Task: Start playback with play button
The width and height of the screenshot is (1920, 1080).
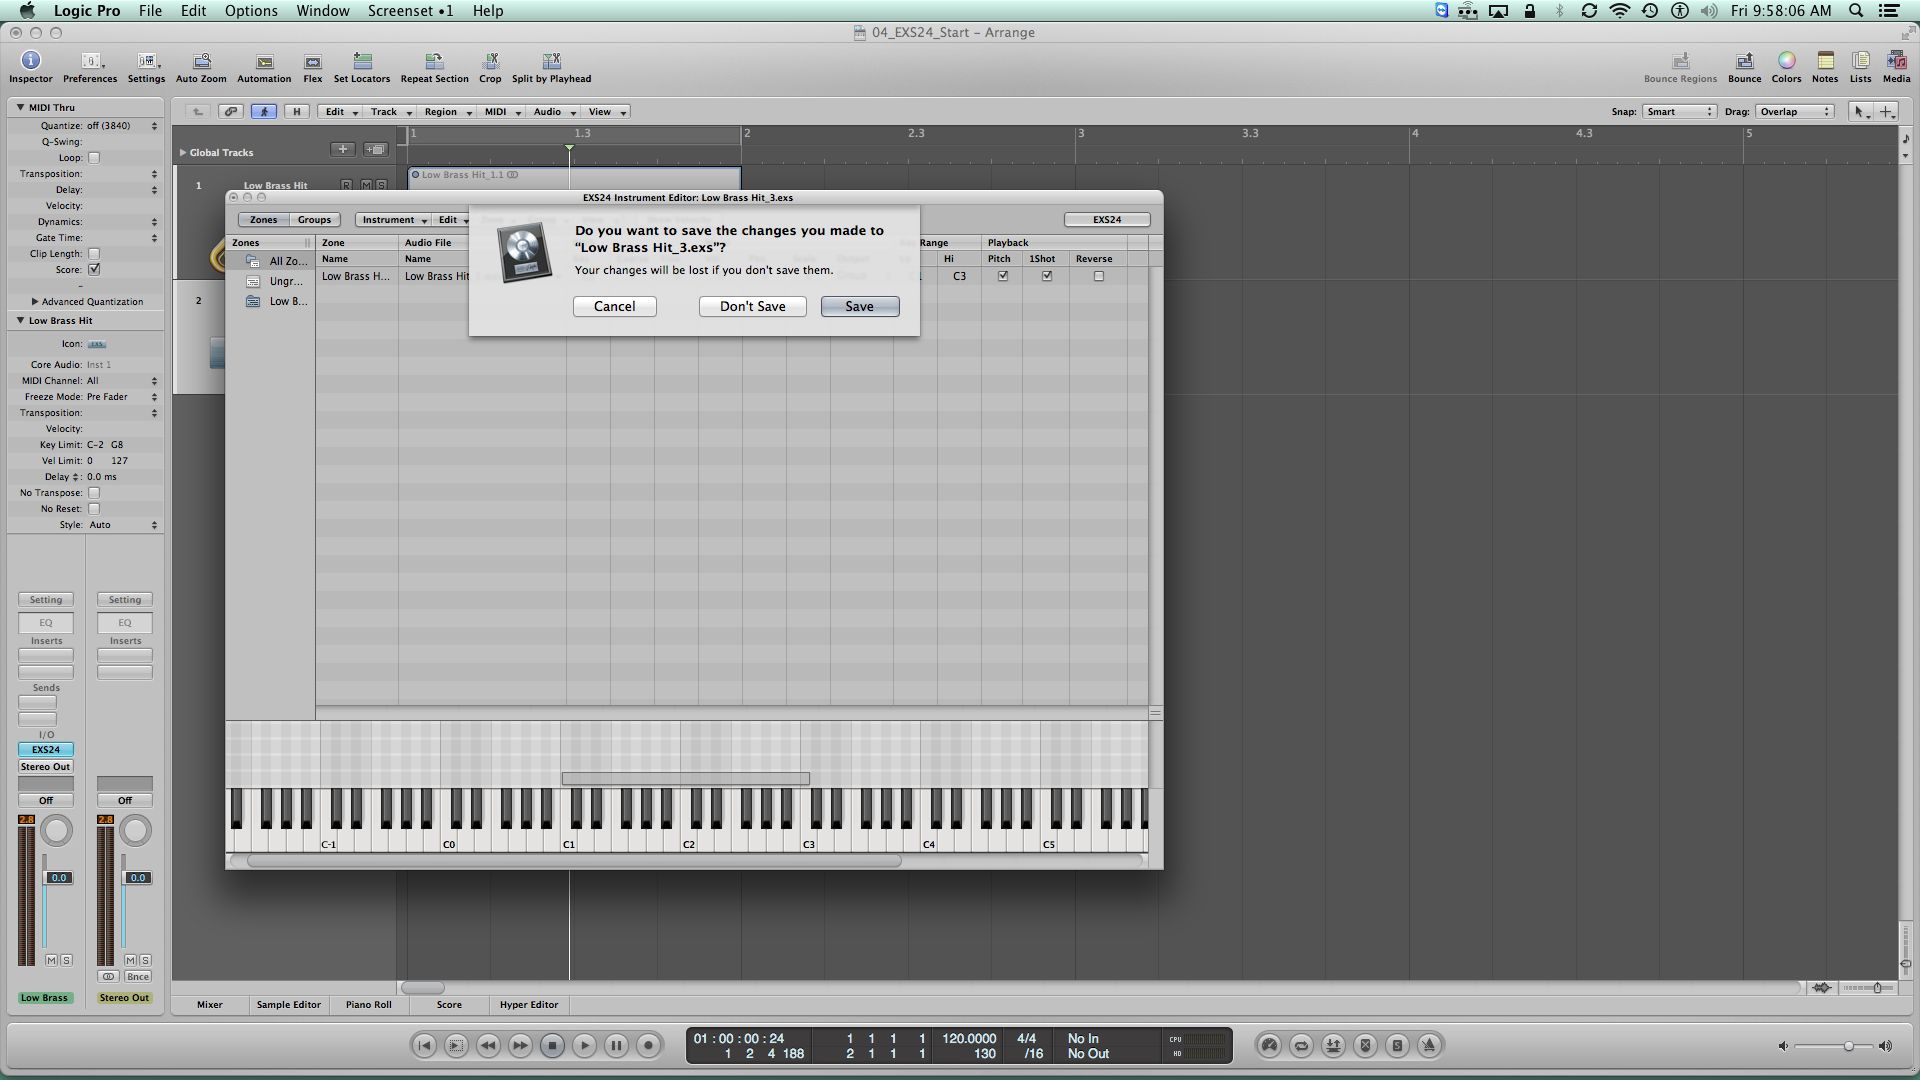Action: coord(584,1046)
